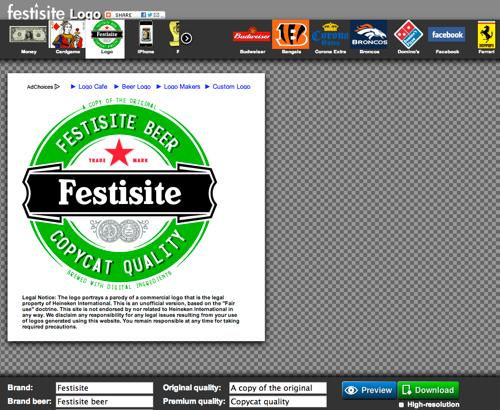Show more categories with the arrow
Image resolution: width=500 pixels, height=410 pixels.
187,39
